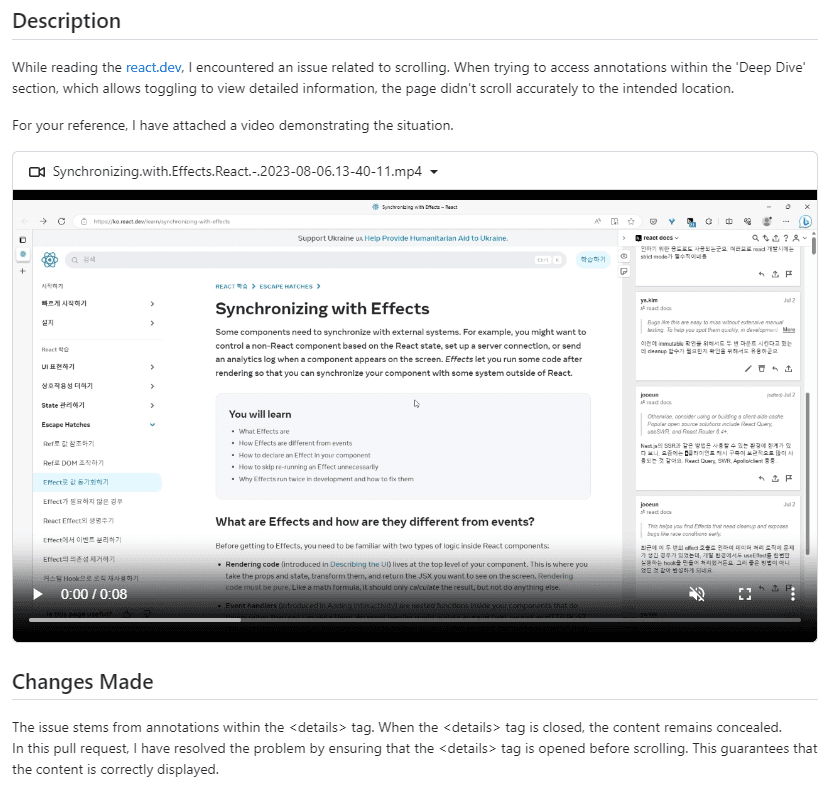Expand the UI 표현하기 sidebar section
Image resolution: width=830 pixels, height=789 pixels.
[x=98, y=367]
